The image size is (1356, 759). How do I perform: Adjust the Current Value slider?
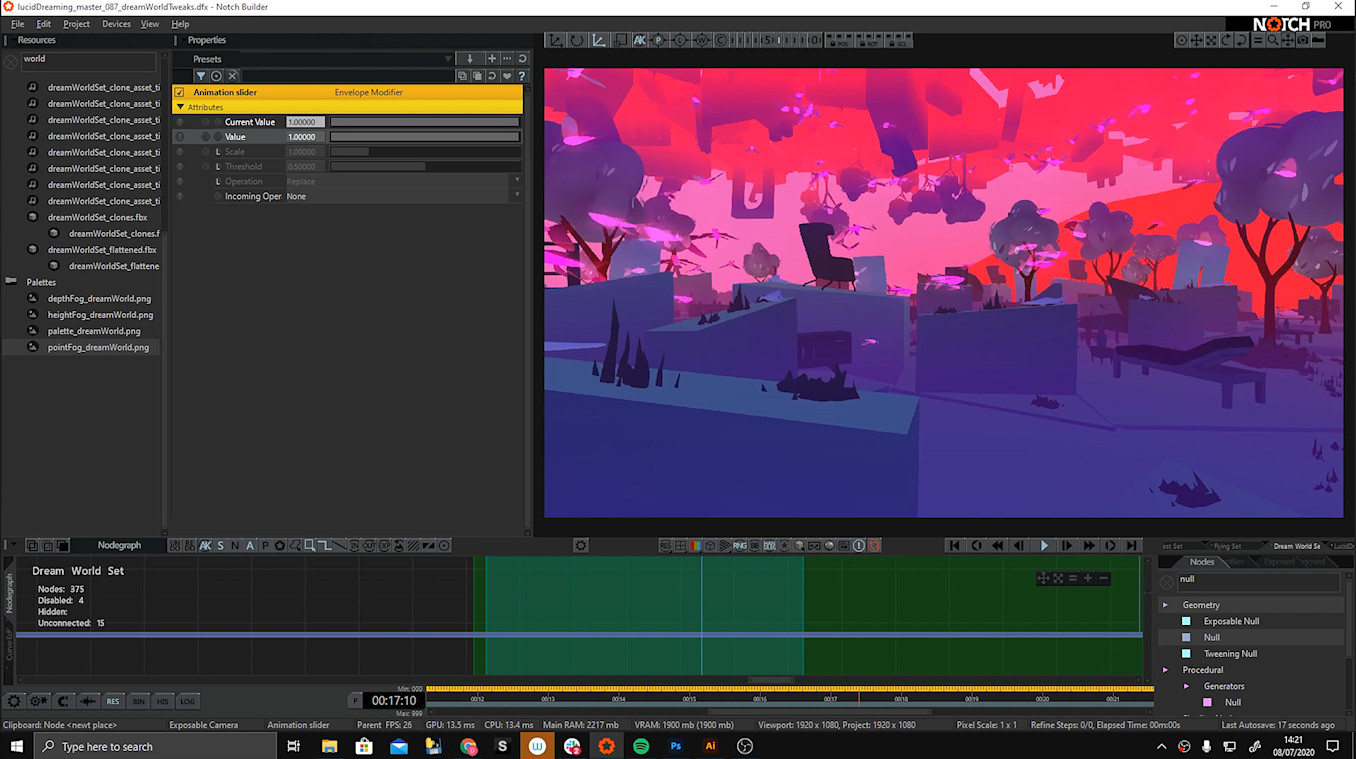click(x=425, y=122)
